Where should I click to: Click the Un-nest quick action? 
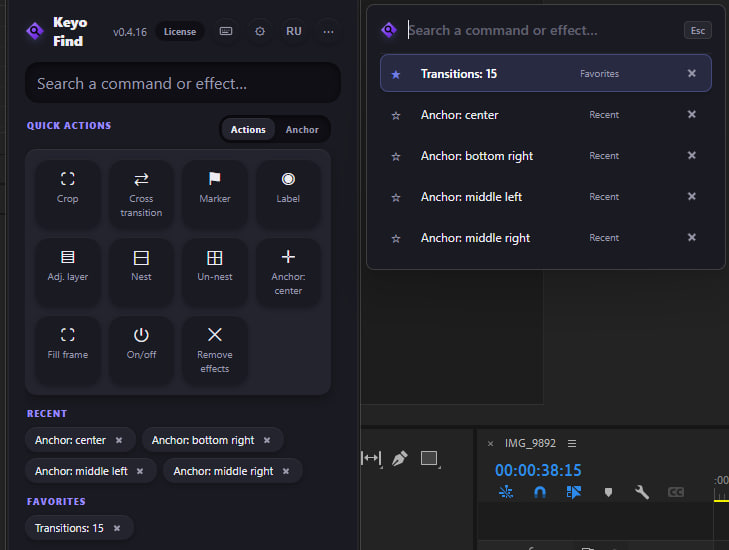[215, 272]
